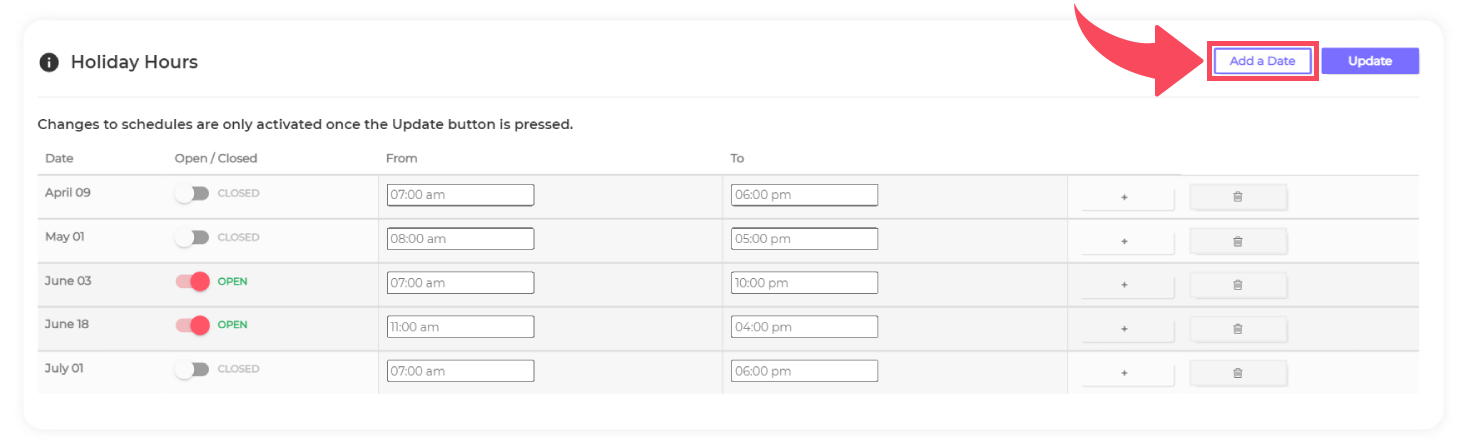Switch June 03 toggle to closed
The width and height of the screenshot is (1464, 447).
[191, 282]
